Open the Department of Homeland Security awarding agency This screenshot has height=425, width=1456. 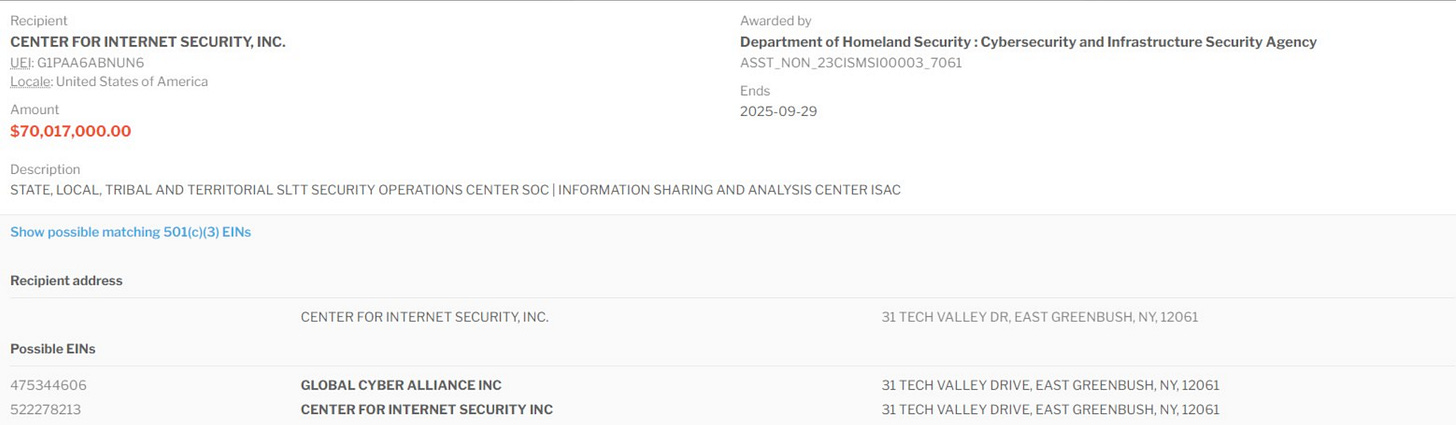tap(1028, 42)
